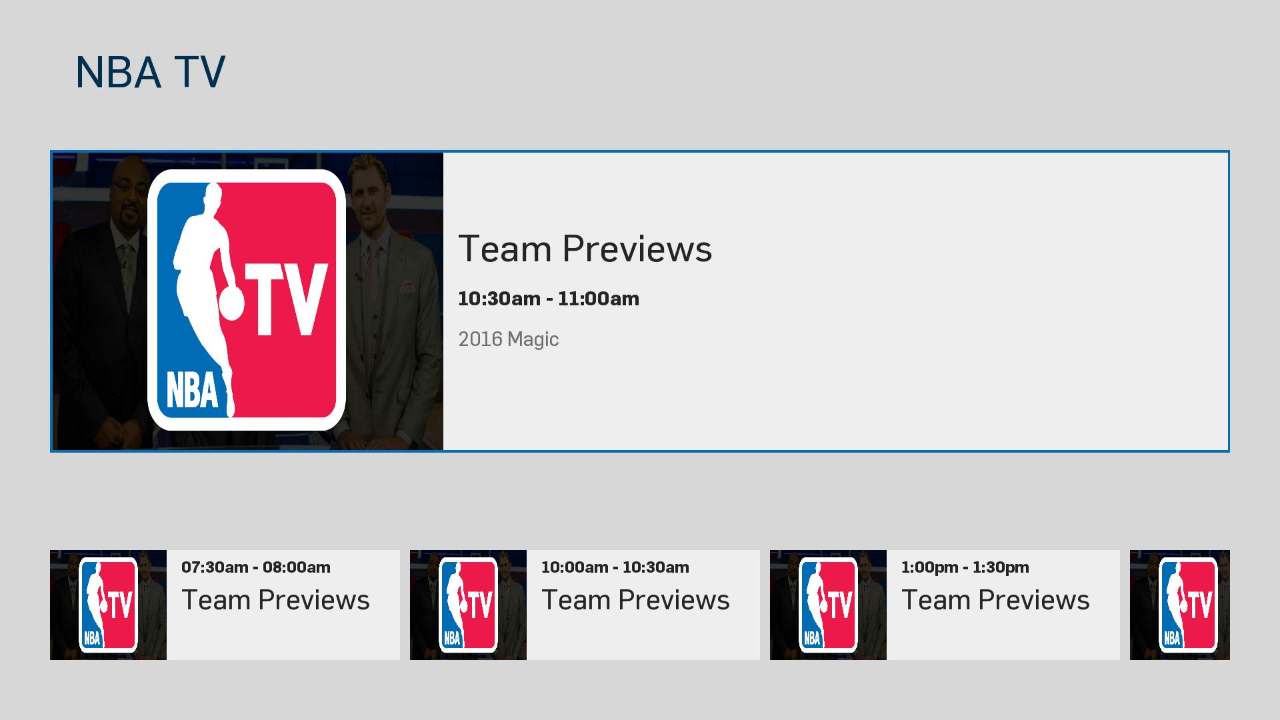Open the Team Previews title in the featured panel

tap(584, 249)
